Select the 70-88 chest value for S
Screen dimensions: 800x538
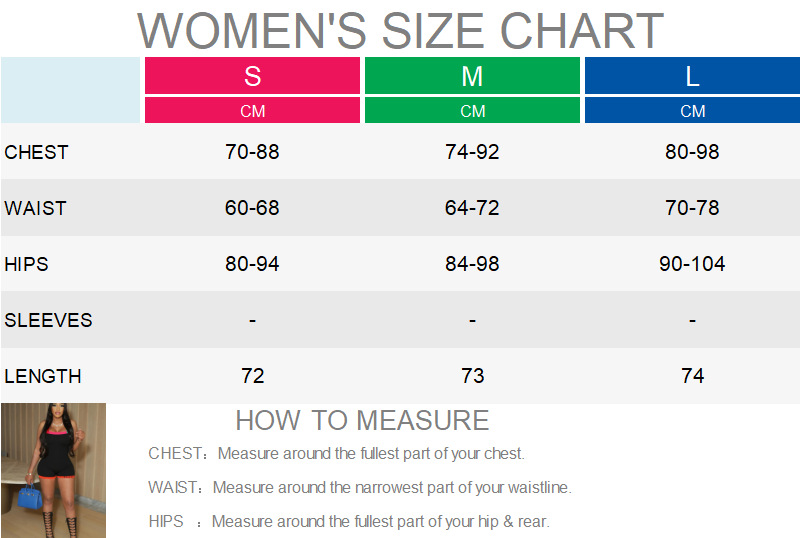pos(252,152)
